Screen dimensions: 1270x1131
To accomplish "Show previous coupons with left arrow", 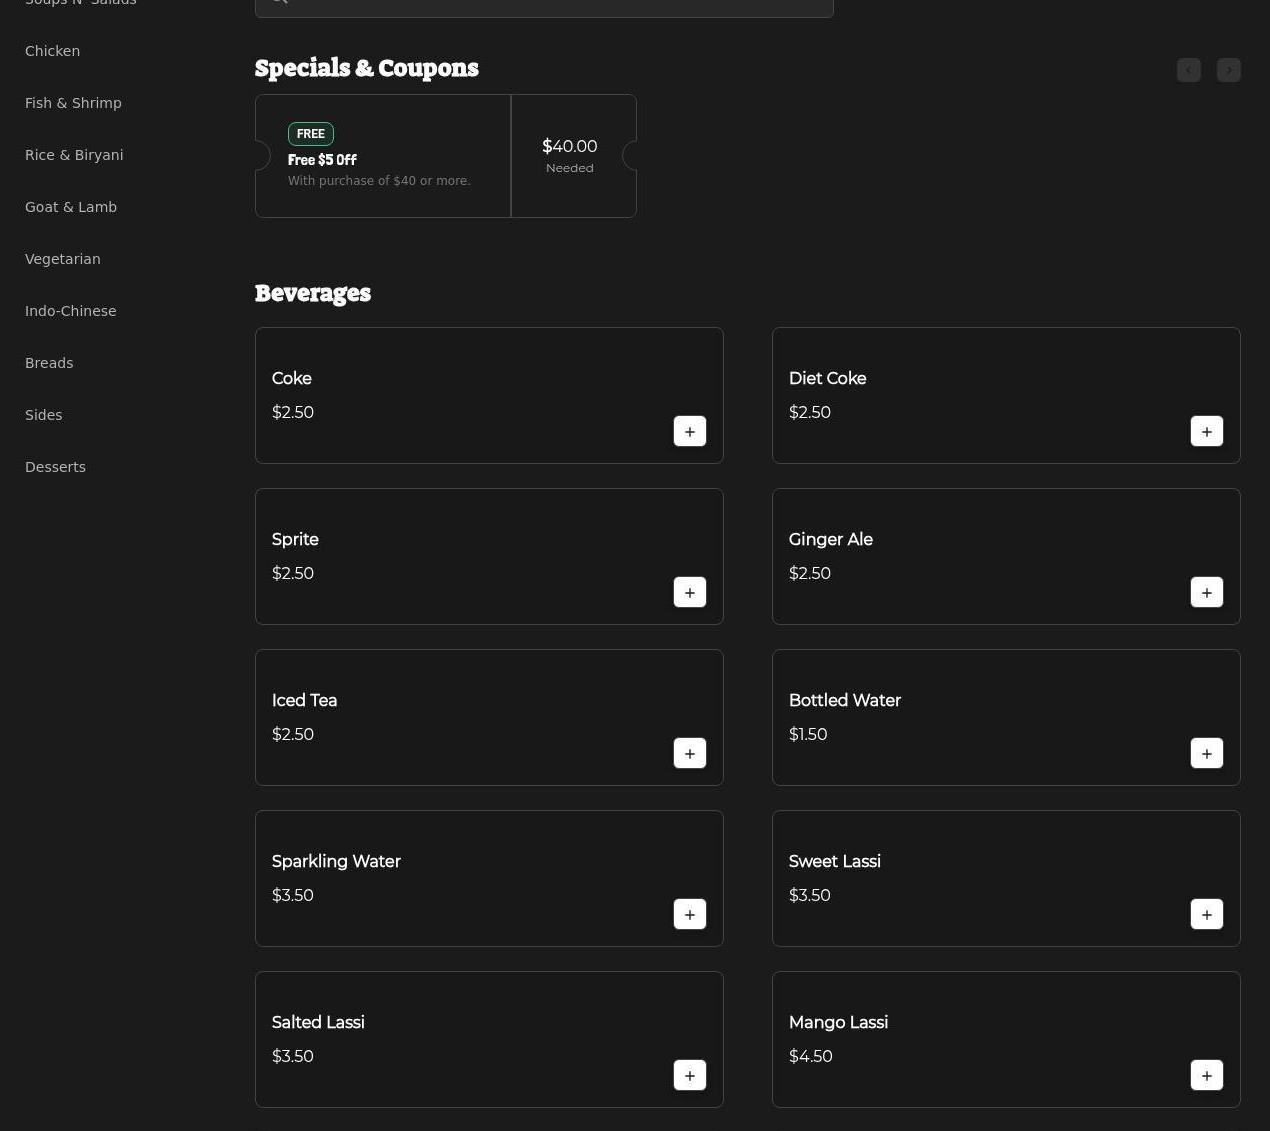I will pyautogui.click(x=1189, y=70).
